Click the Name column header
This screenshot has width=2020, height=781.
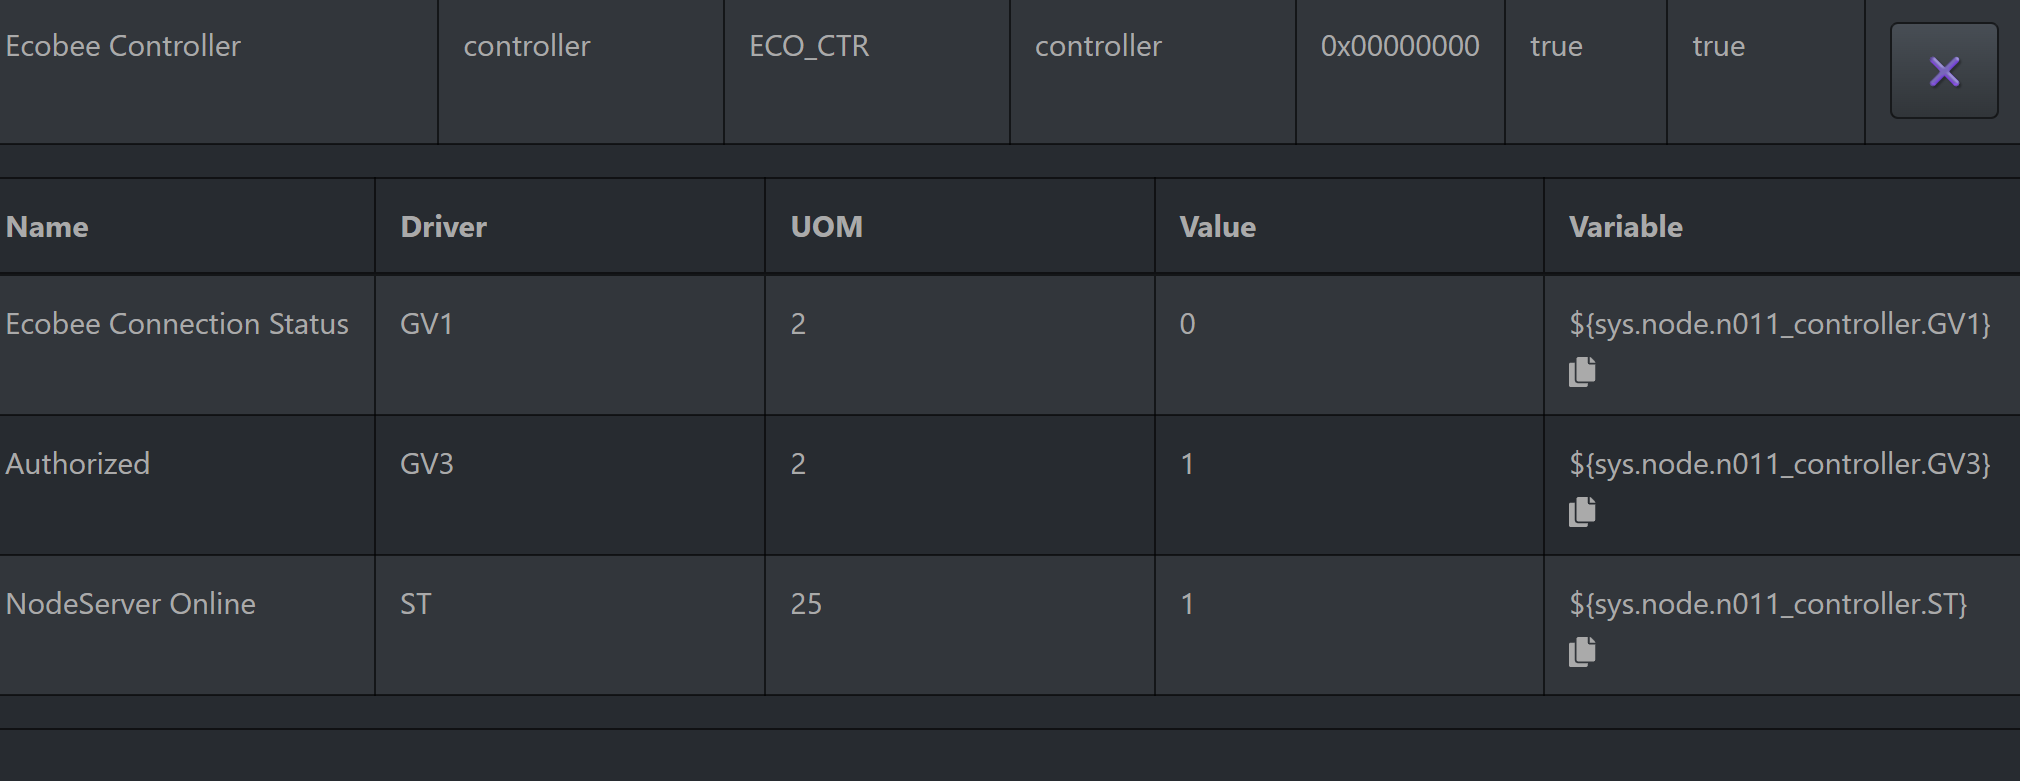pyautogui.click(x=46, y=226)
